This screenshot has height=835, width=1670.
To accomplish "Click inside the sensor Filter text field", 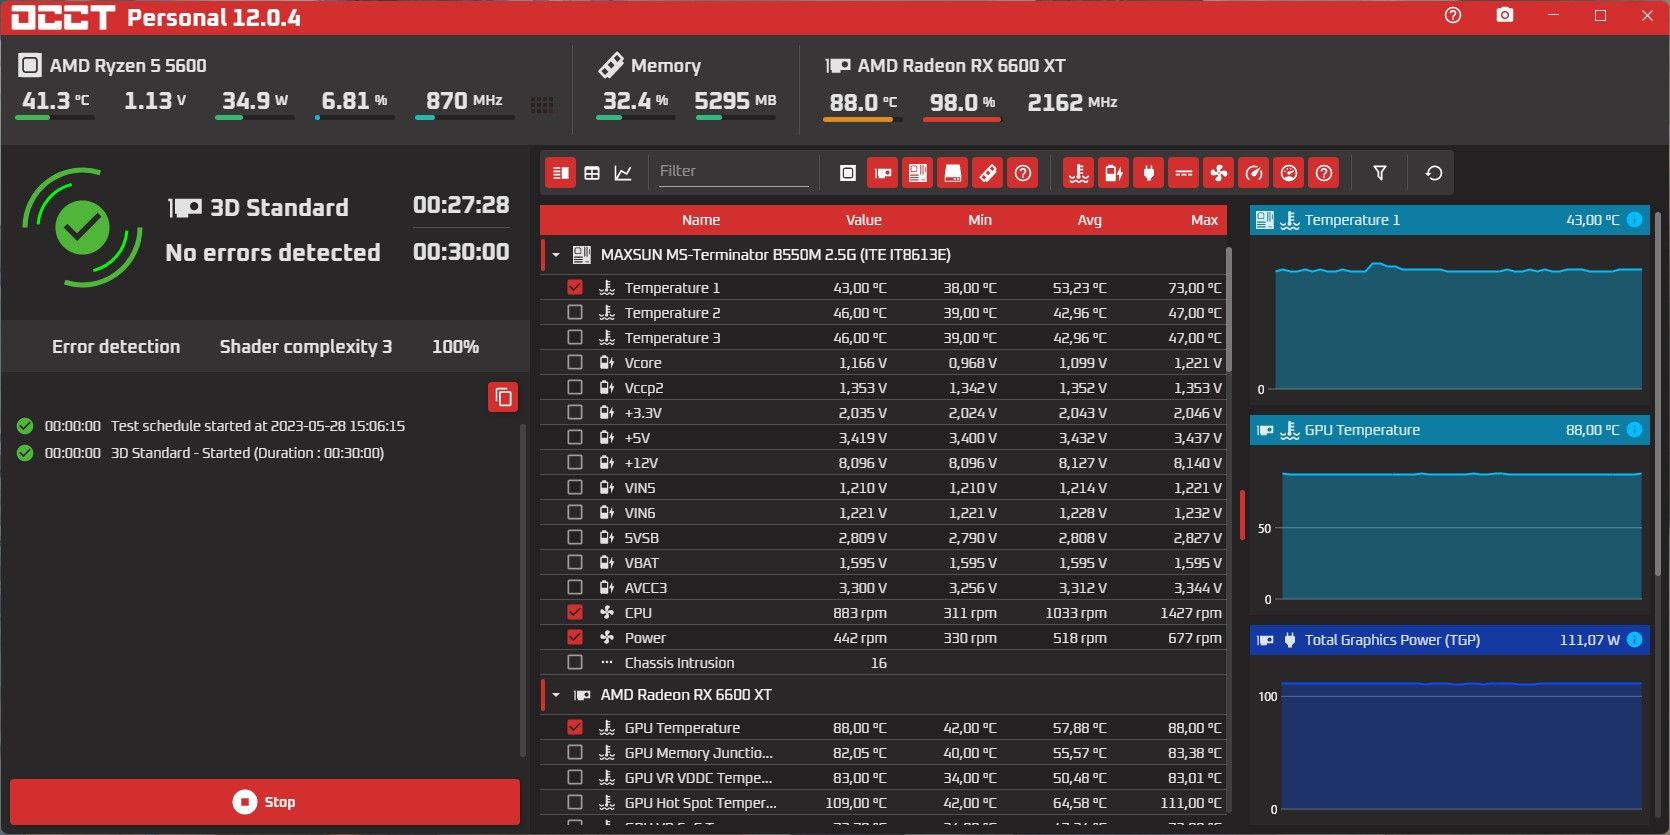I will (733, 172).
